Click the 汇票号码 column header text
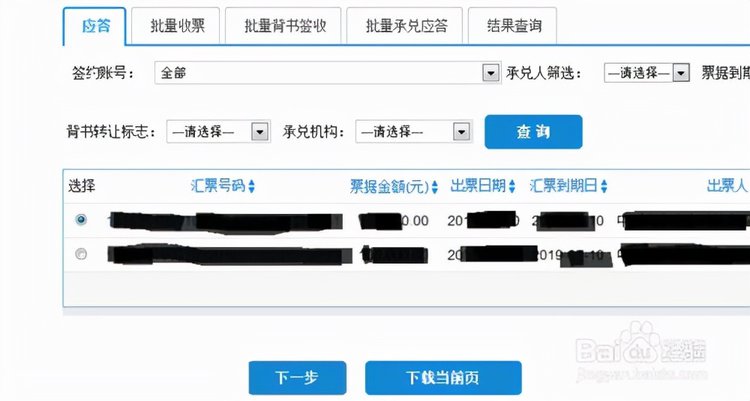 point(218,186)
